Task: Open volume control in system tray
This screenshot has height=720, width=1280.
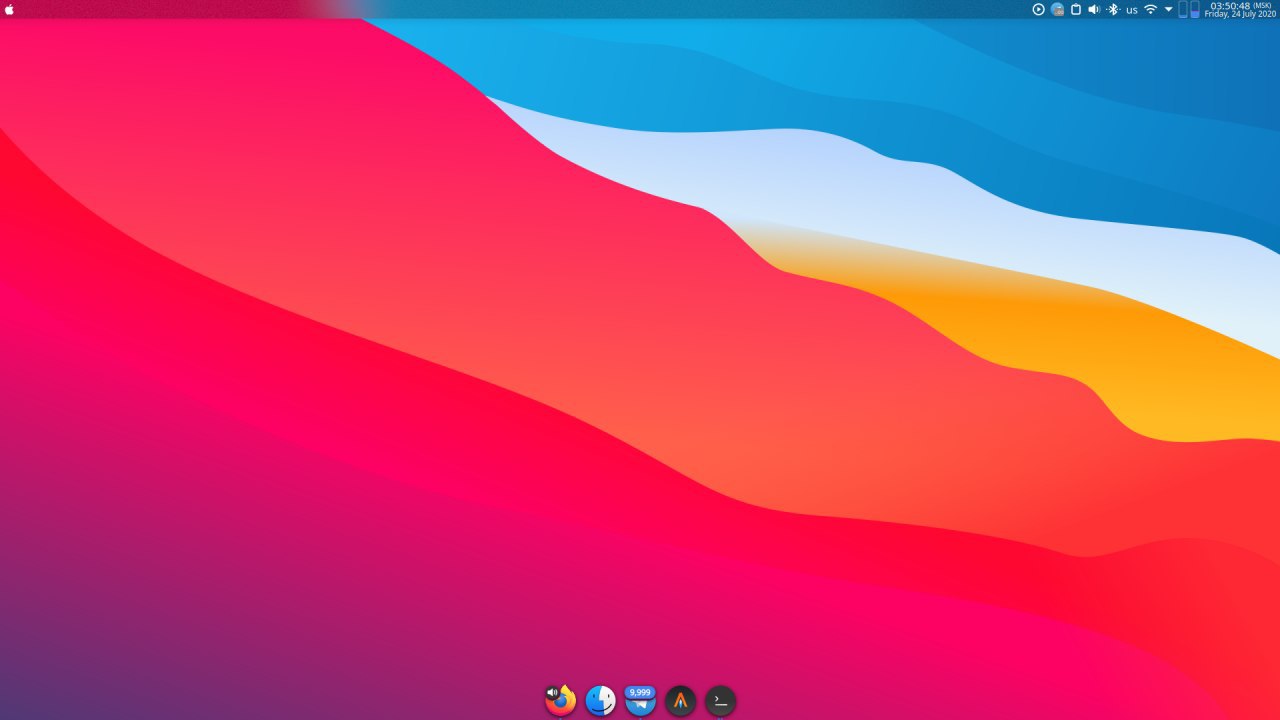Action: click(1094, 9)
